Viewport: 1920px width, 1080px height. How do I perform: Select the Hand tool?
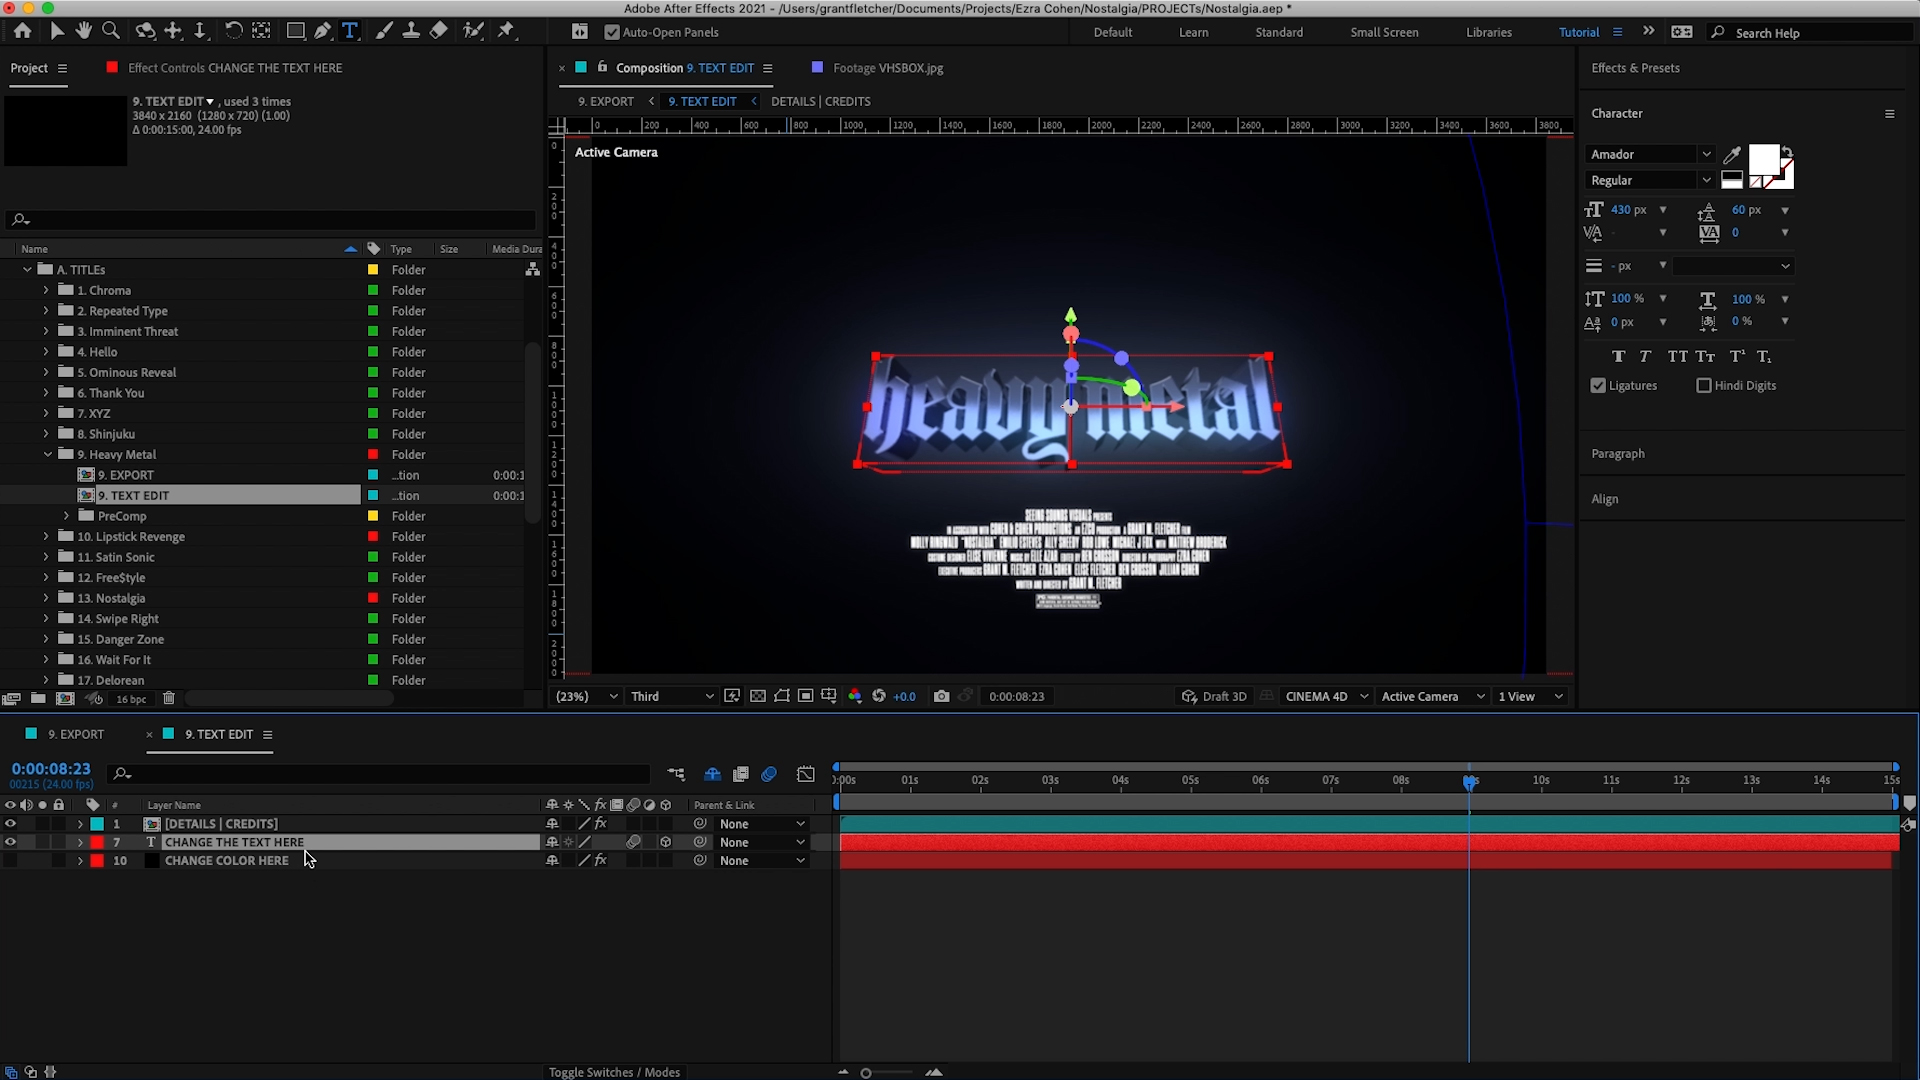[84, 31]
